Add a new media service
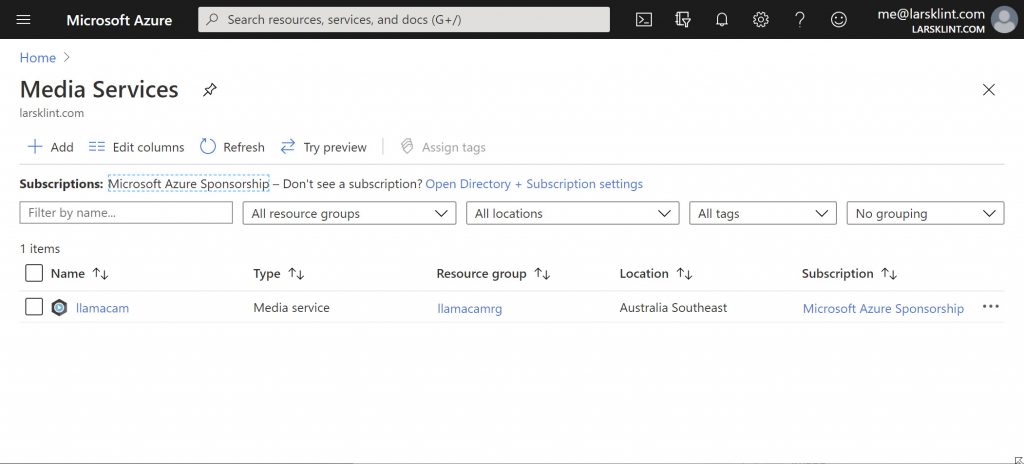This screenshot has width=1024, height=464. (x=50, y=147)
